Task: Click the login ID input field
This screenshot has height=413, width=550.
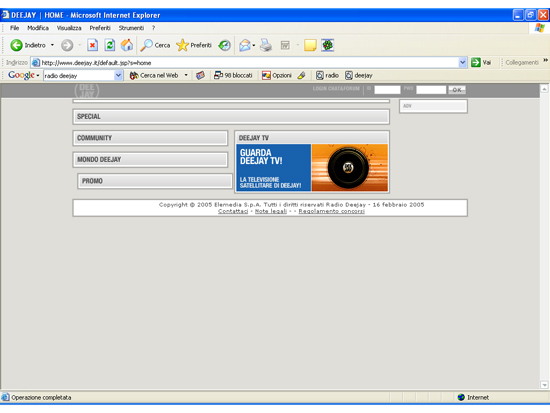Action: [387, 90]
